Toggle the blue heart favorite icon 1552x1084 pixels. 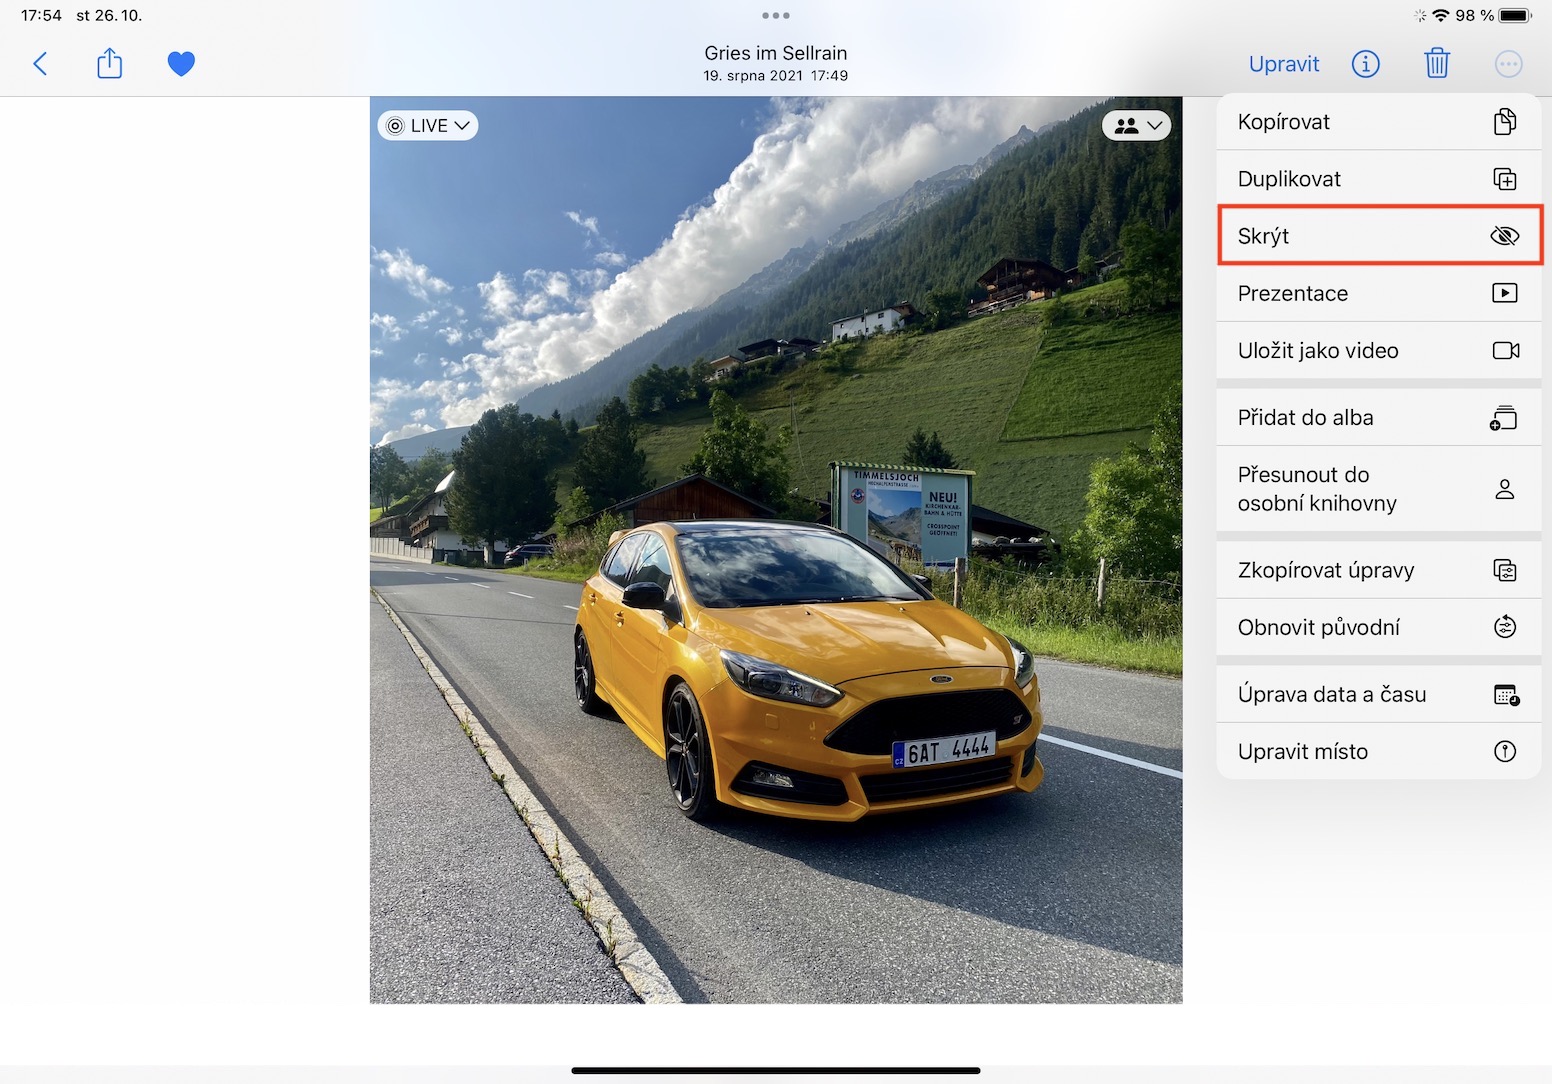pos(181,64)
